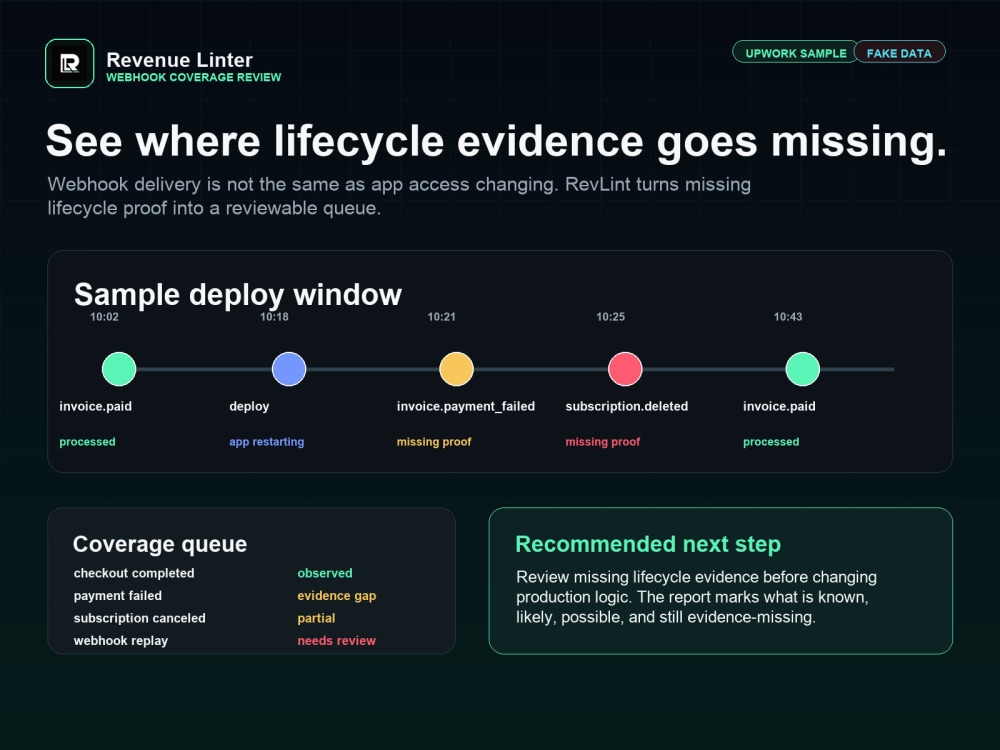Click the 10:02 timestamp
1000x750 pixels.
(104, 317)
